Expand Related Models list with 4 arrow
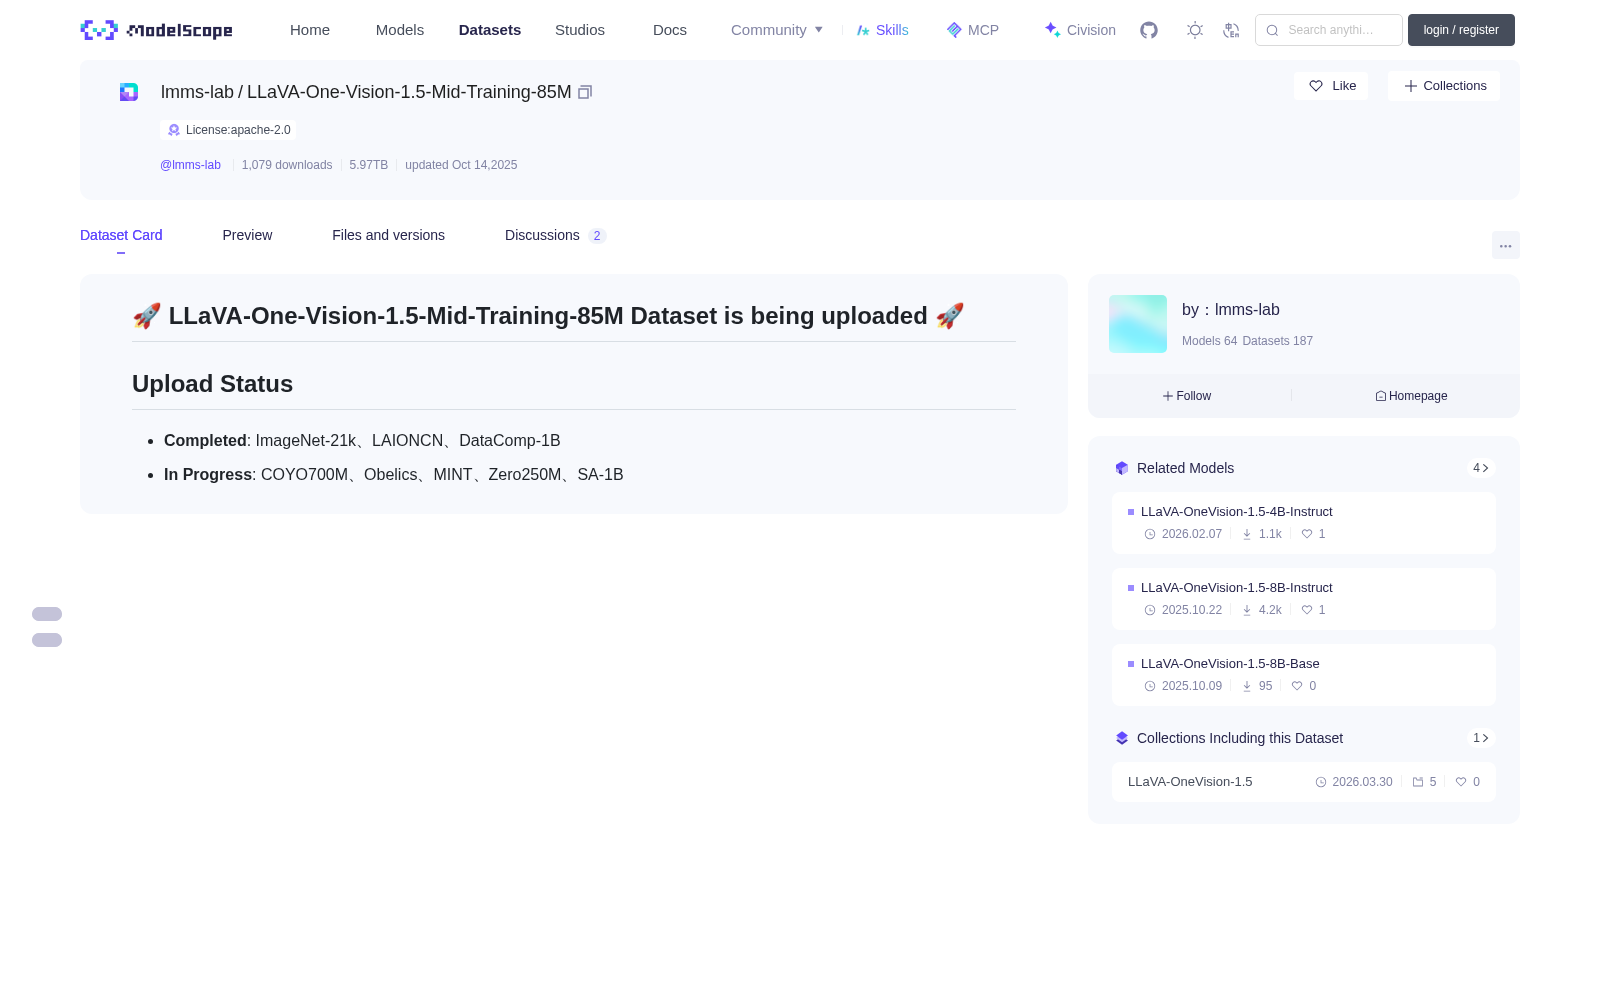The width and height of the screenshot is (1600, 1000). click(x=1481, y=468)
